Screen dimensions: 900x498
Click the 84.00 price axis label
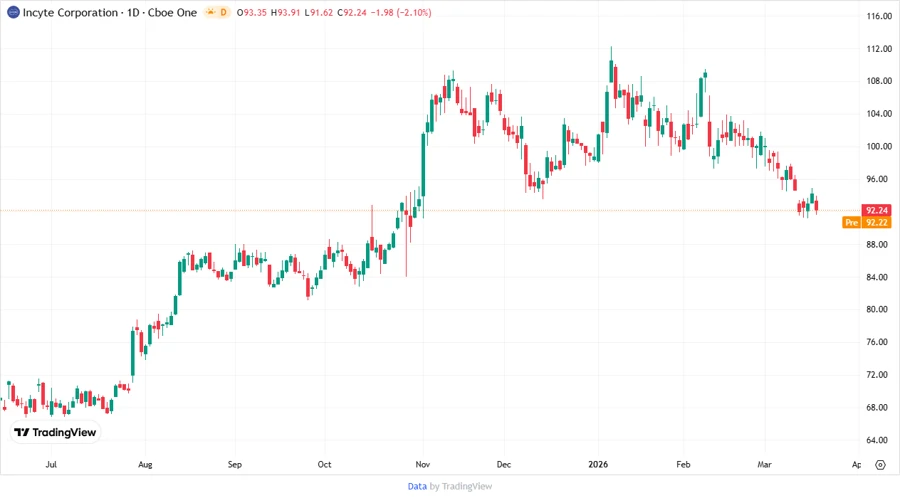[879, 277]
